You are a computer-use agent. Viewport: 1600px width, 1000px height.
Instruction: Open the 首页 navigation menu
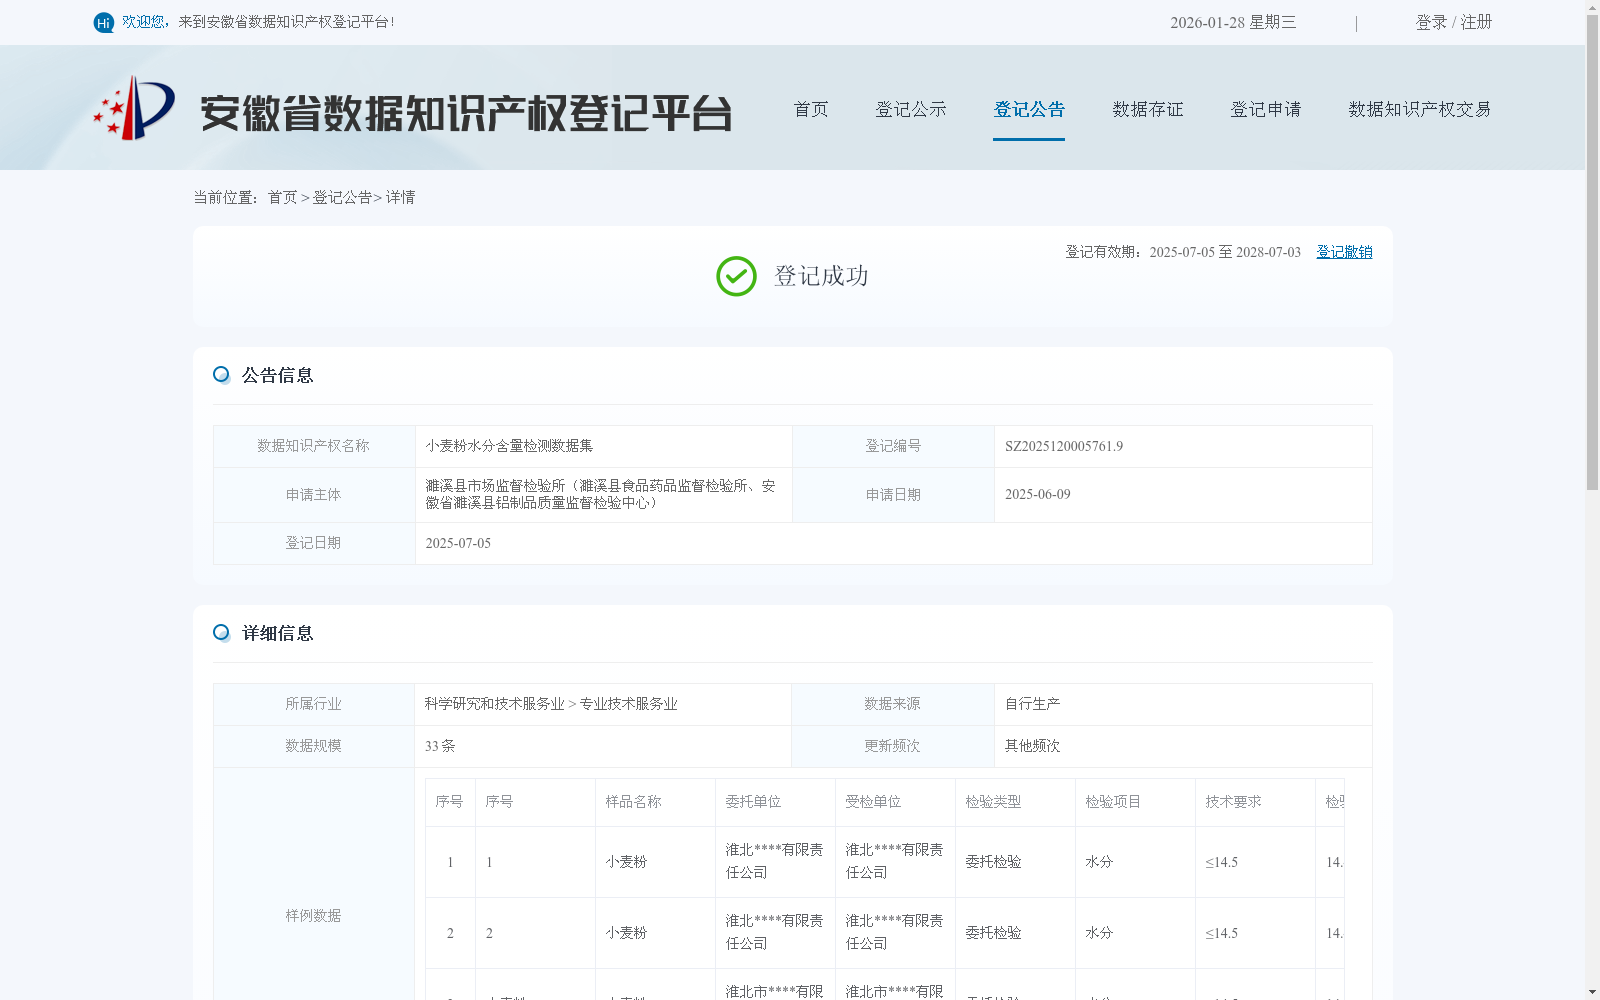(811, 109)
